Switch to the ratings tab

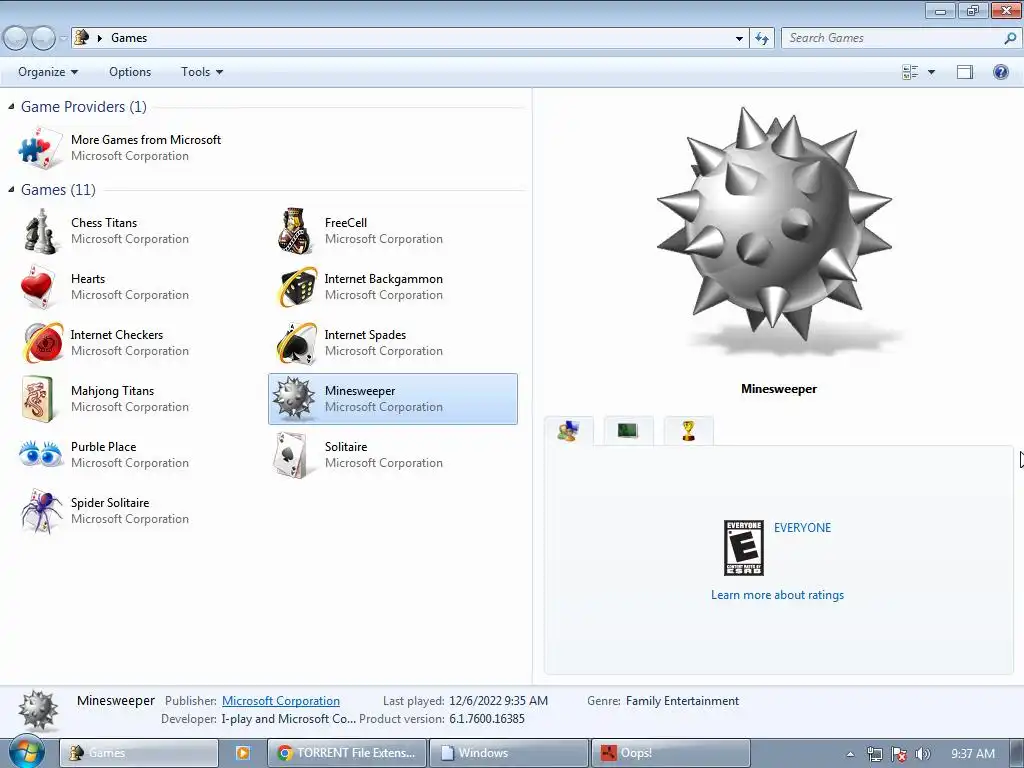[569, 431]
